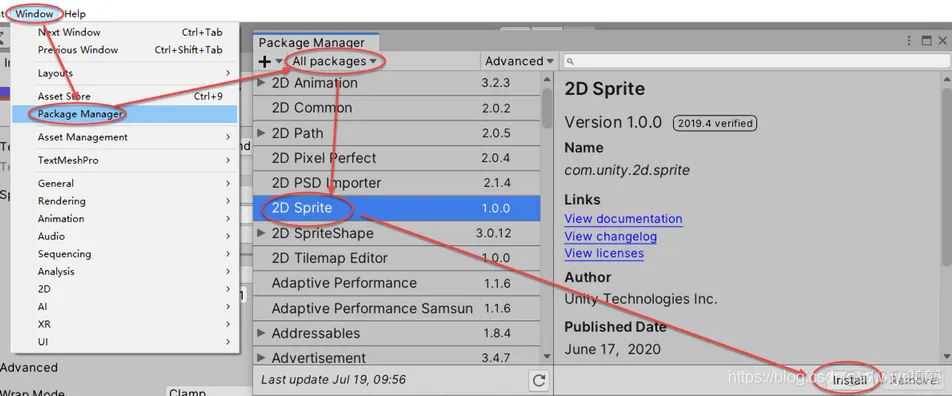
Task: Open the Audio submenu
Action: pyautogui.click(x=124, y=236)
